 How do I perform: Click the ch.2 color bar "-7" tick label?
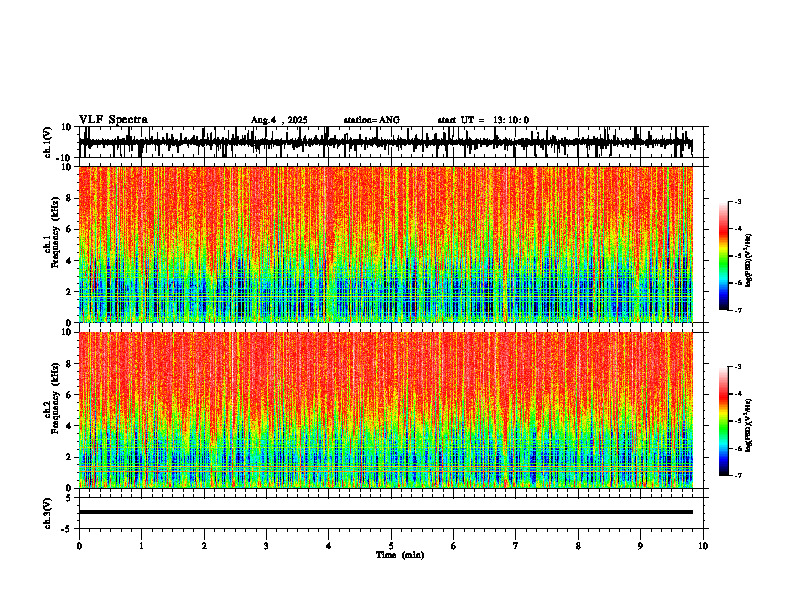click(738, 475)
